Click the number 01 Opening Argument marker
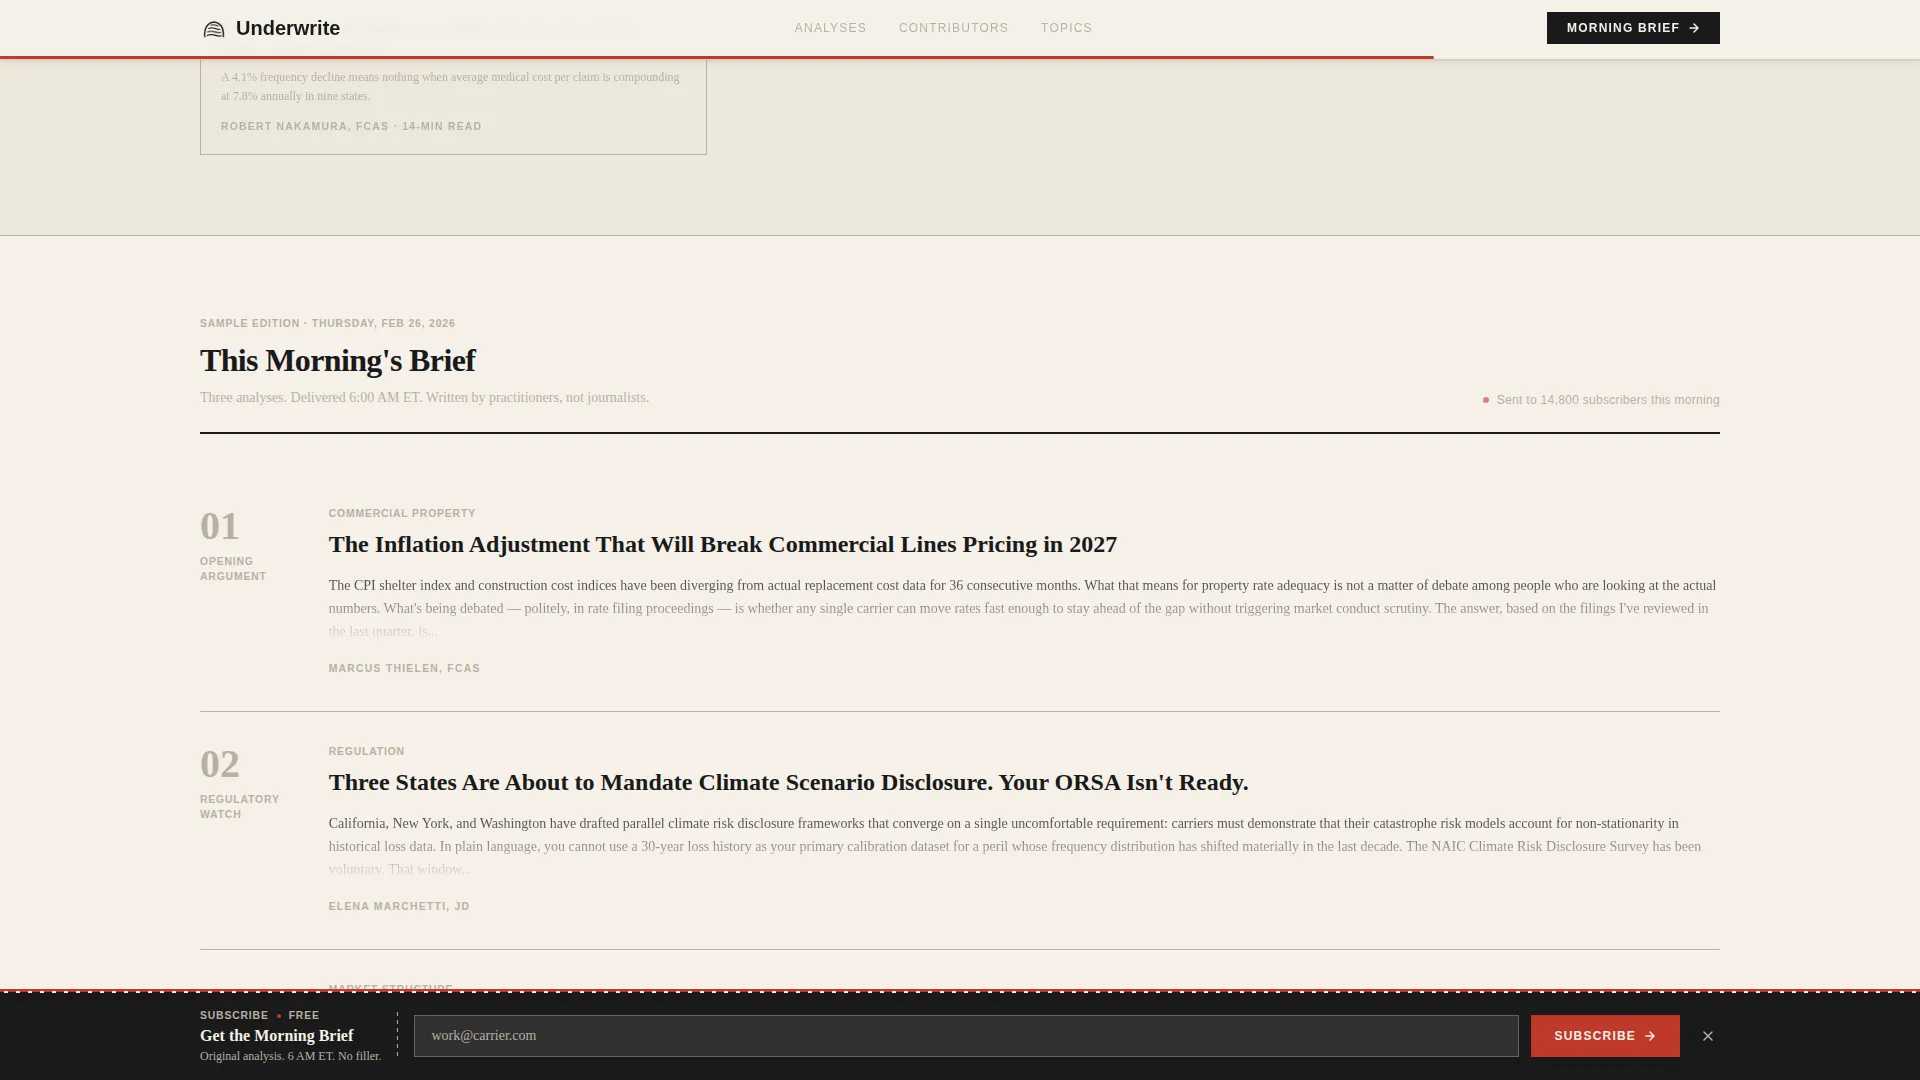The image size is (1920, 1080). click(x=234, y=546)
